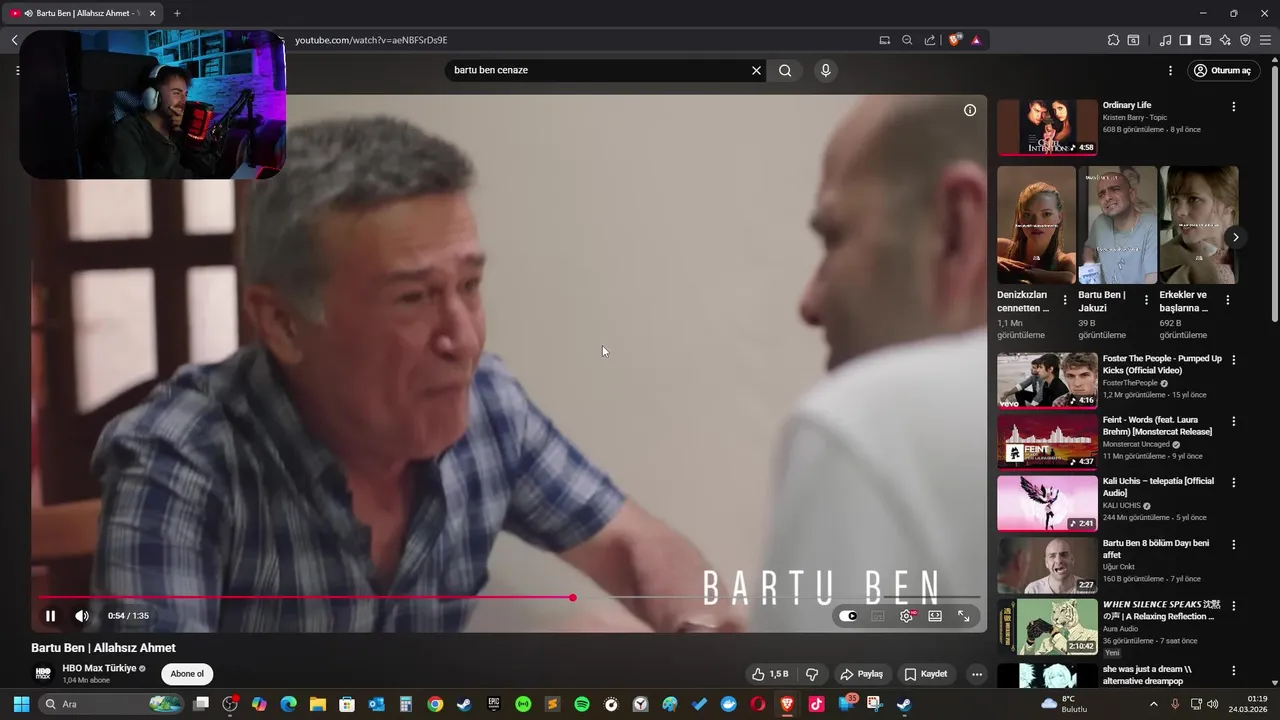Run the search with the magnifier button
Screen dimensions: 1280x720
[x=785, y=70]
